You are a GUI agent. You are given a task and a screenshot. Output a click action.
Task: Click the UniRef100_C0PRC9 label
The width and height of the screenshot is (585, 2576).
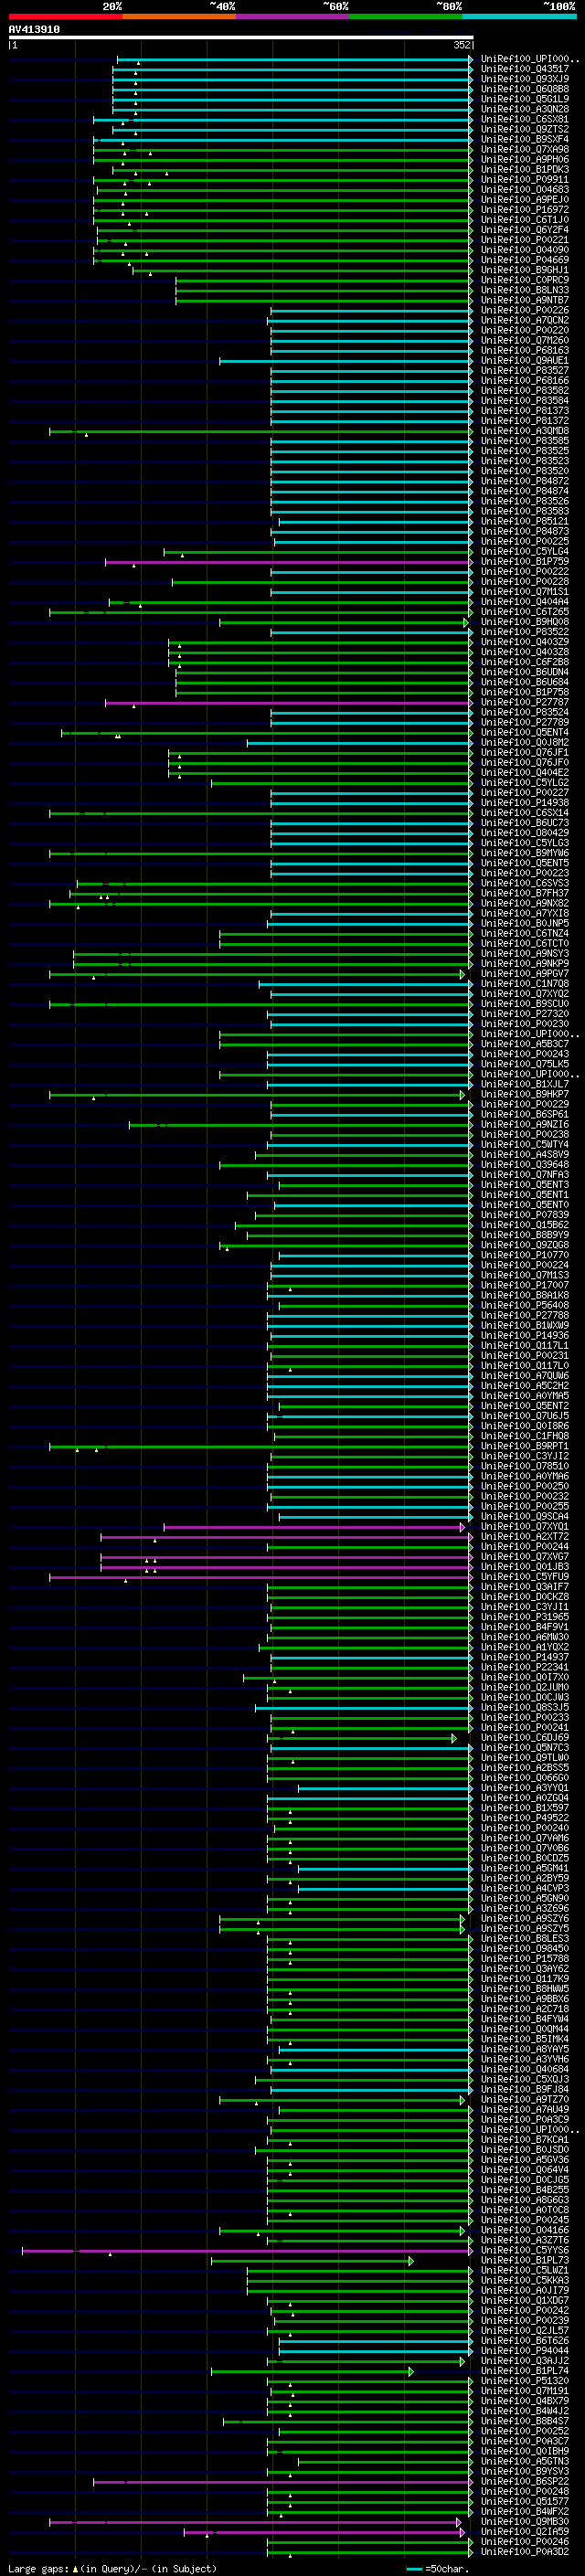[524, 280]
